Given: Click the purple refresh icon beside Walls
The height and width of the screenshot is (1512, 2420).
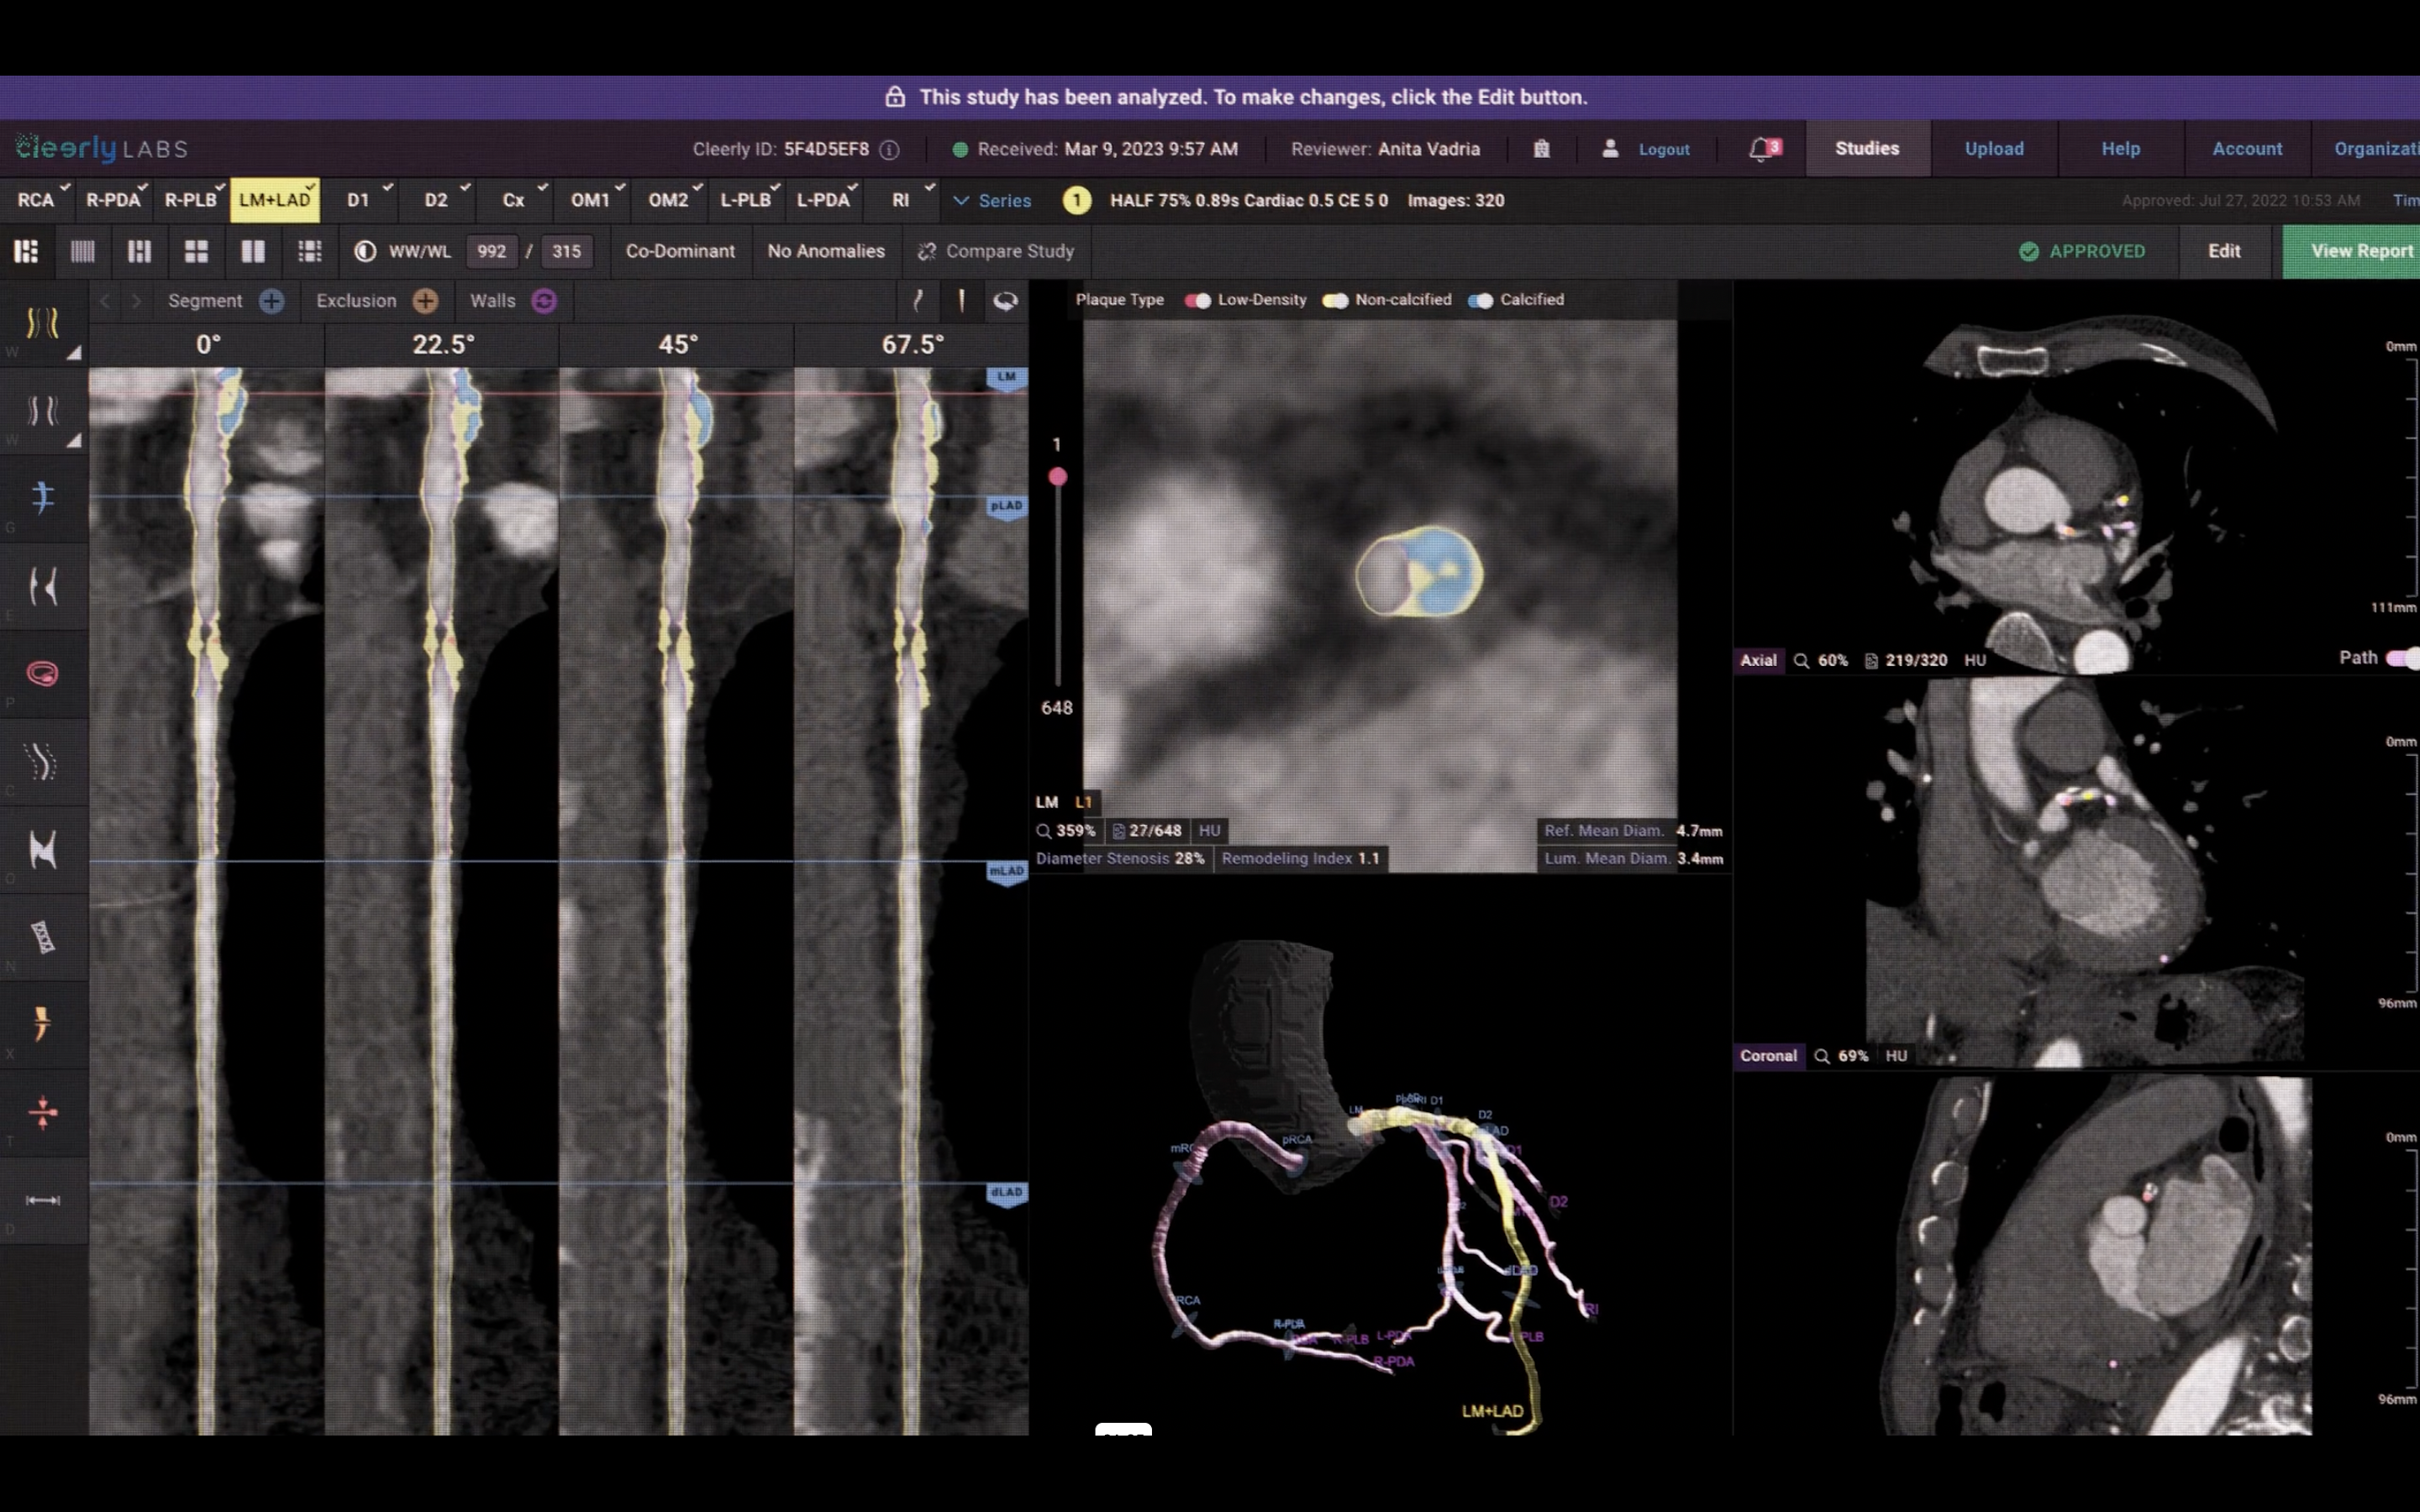Looking at the screenshot, I should [544, 301].
